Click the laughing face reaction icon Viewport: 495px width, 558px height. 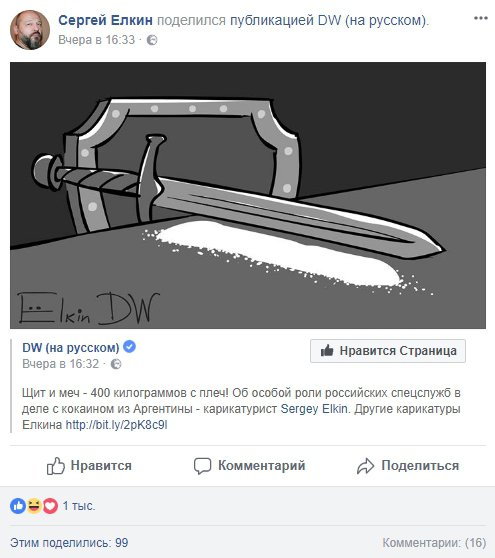pos(34,506)
